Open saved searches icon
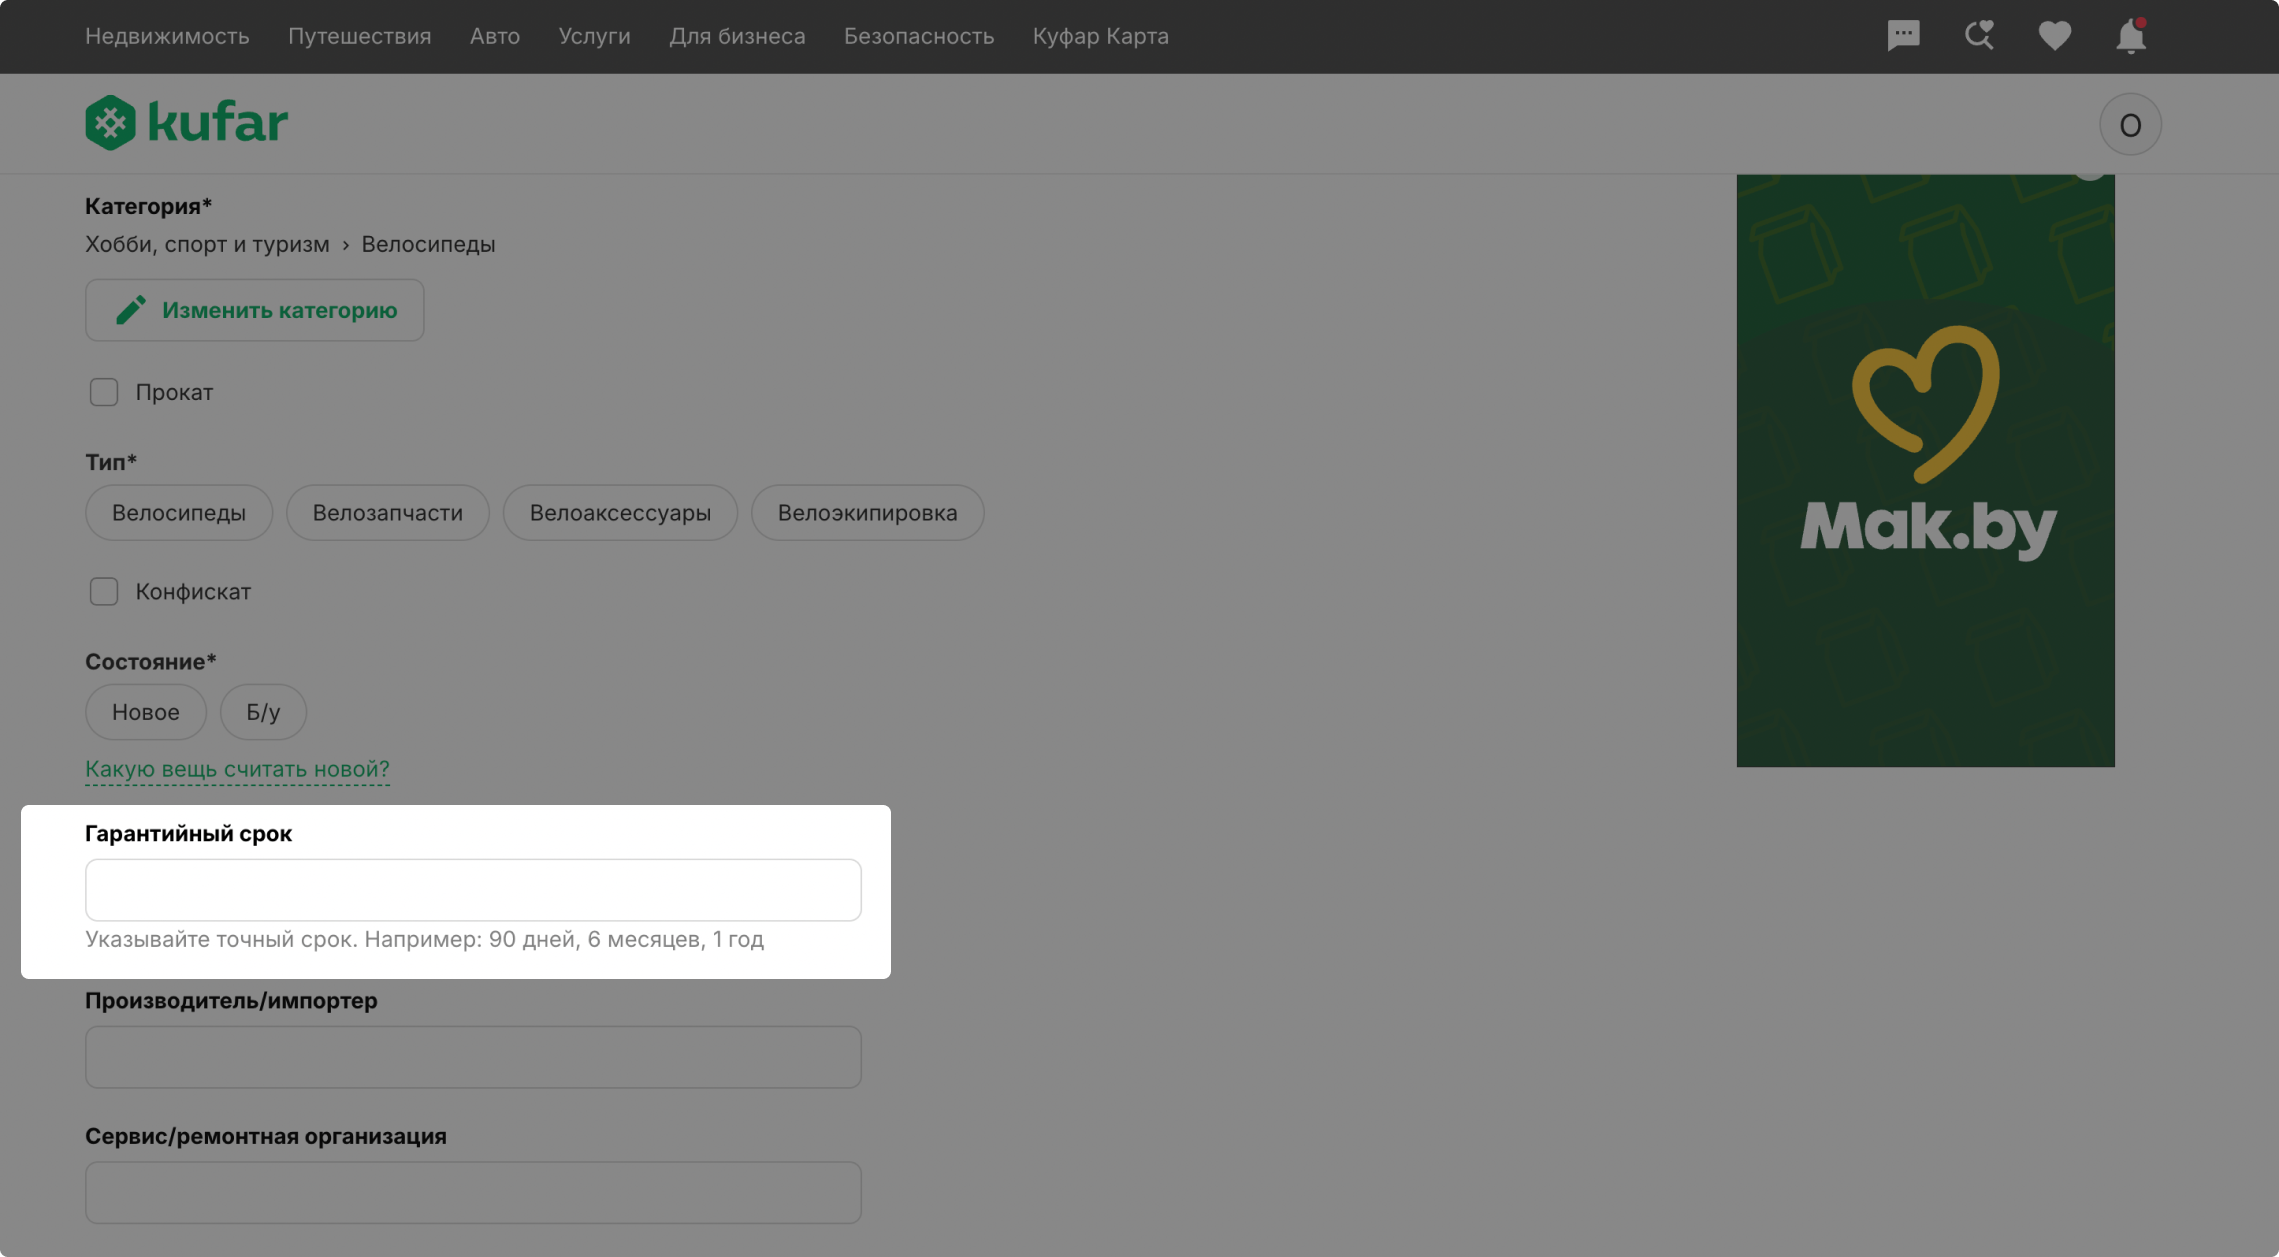 coord(1979,36)
